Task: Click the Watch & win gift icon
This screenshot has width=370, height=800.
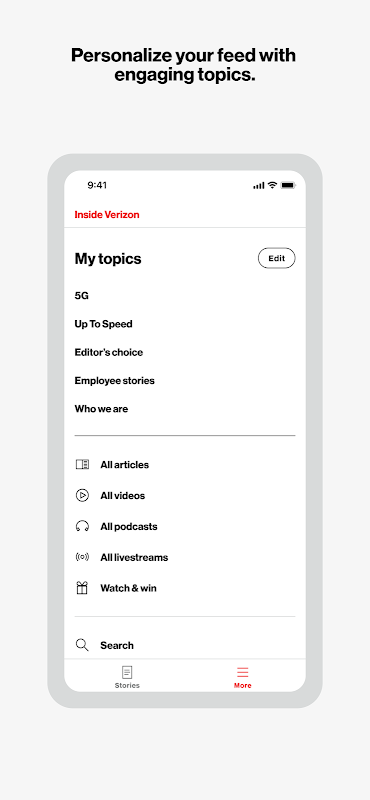Action: (82, 588)
